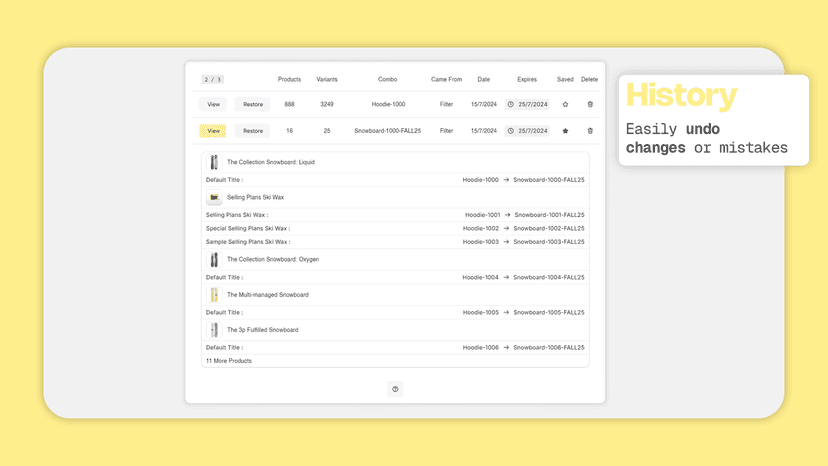Click View button for Hoodie-1000 row
828x466 pixels.
click(213, 105)
